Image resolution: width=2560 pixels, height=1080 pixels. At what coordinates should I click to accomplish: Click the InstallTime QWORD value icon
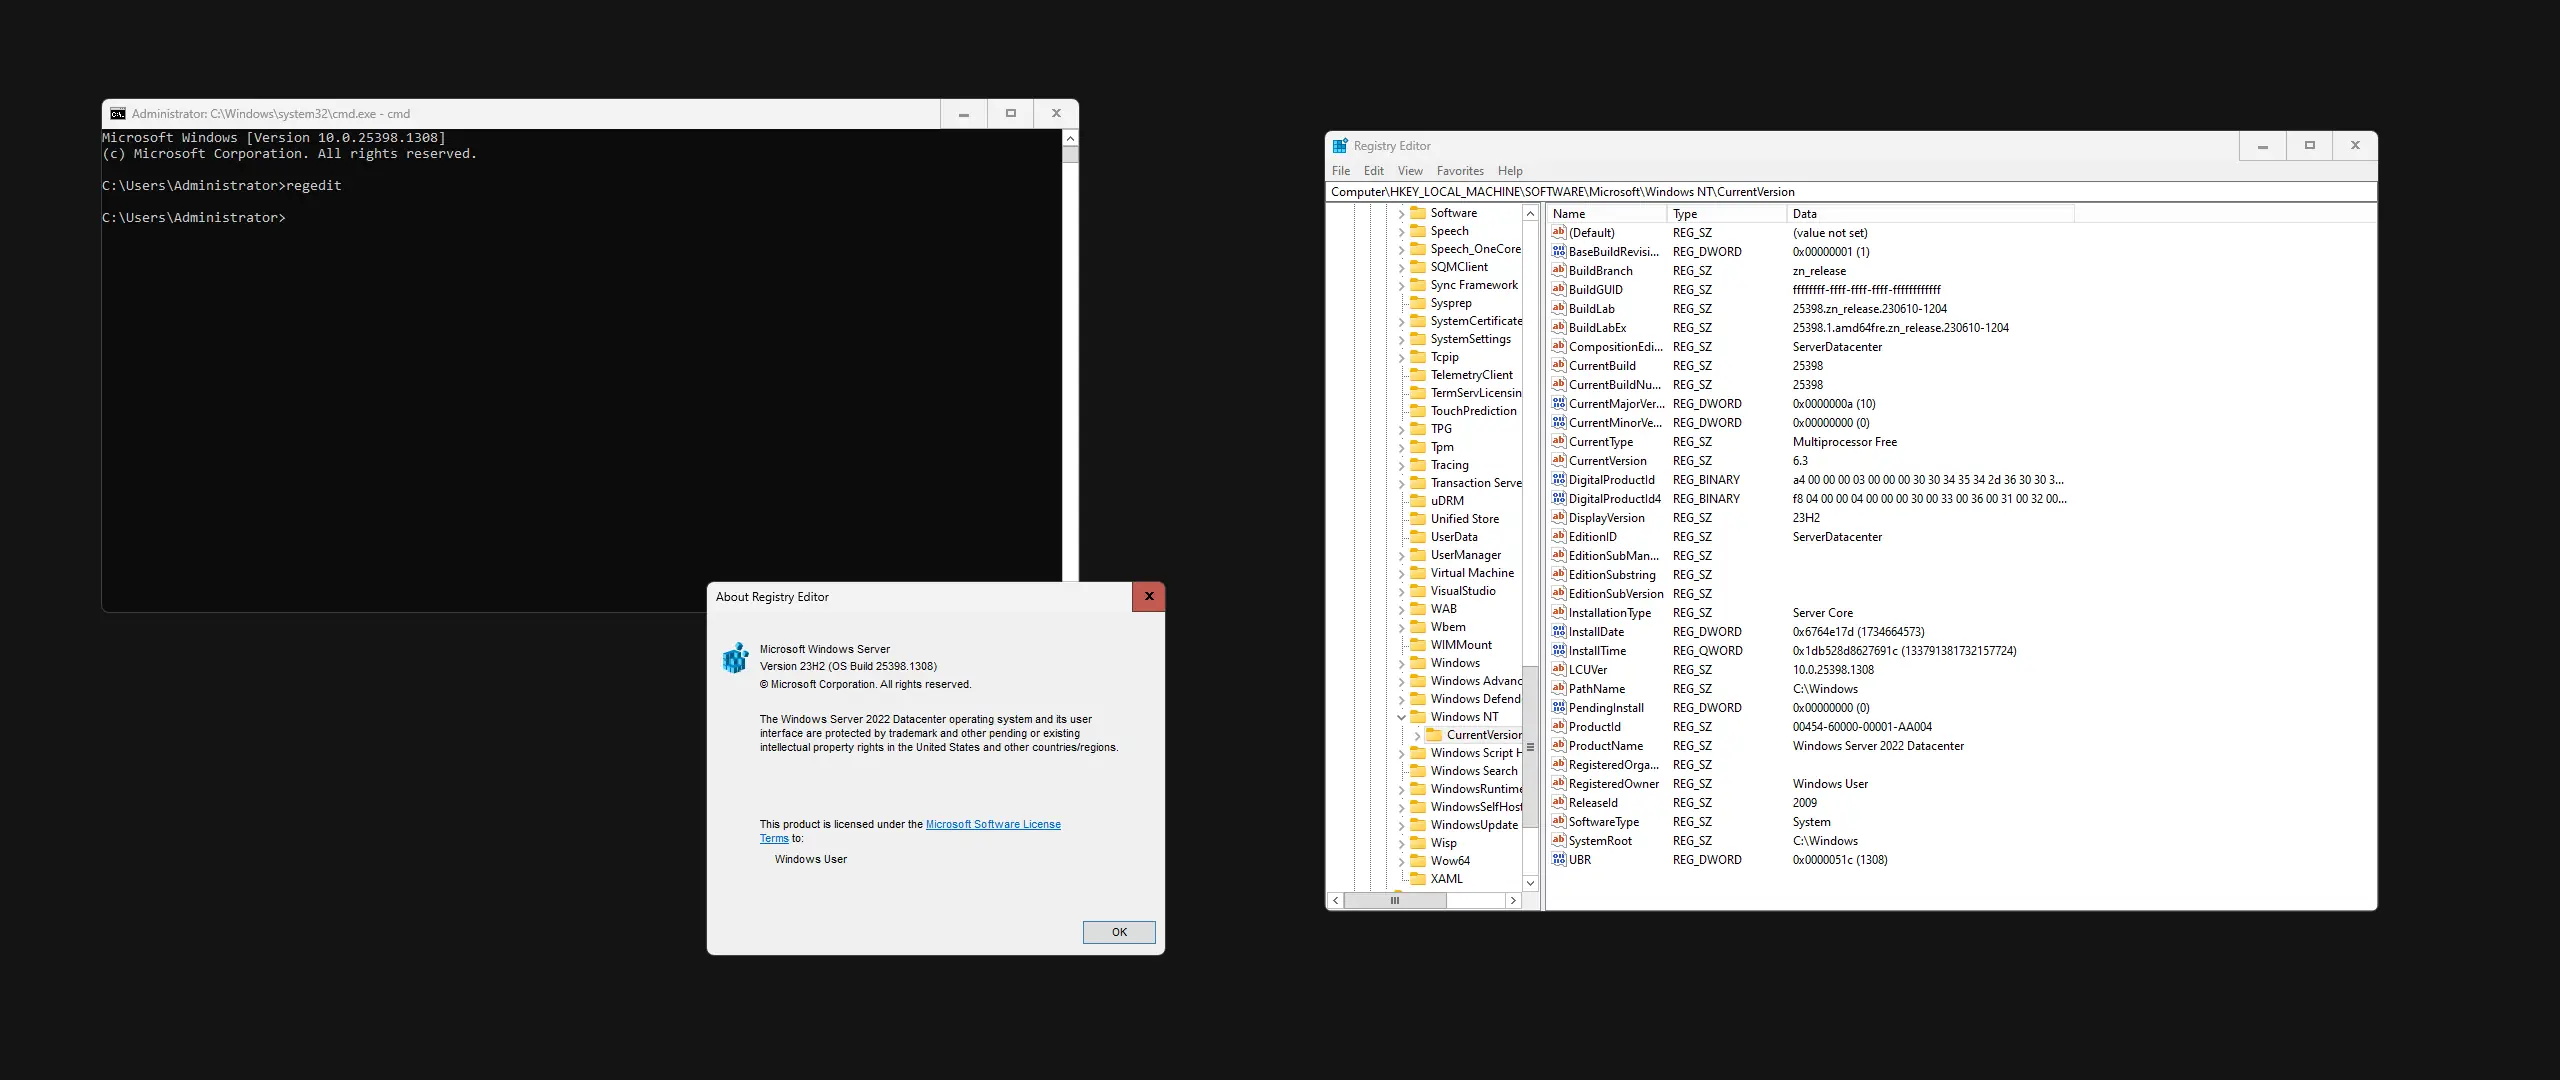pyautogui.click(x=1558, y=651)
